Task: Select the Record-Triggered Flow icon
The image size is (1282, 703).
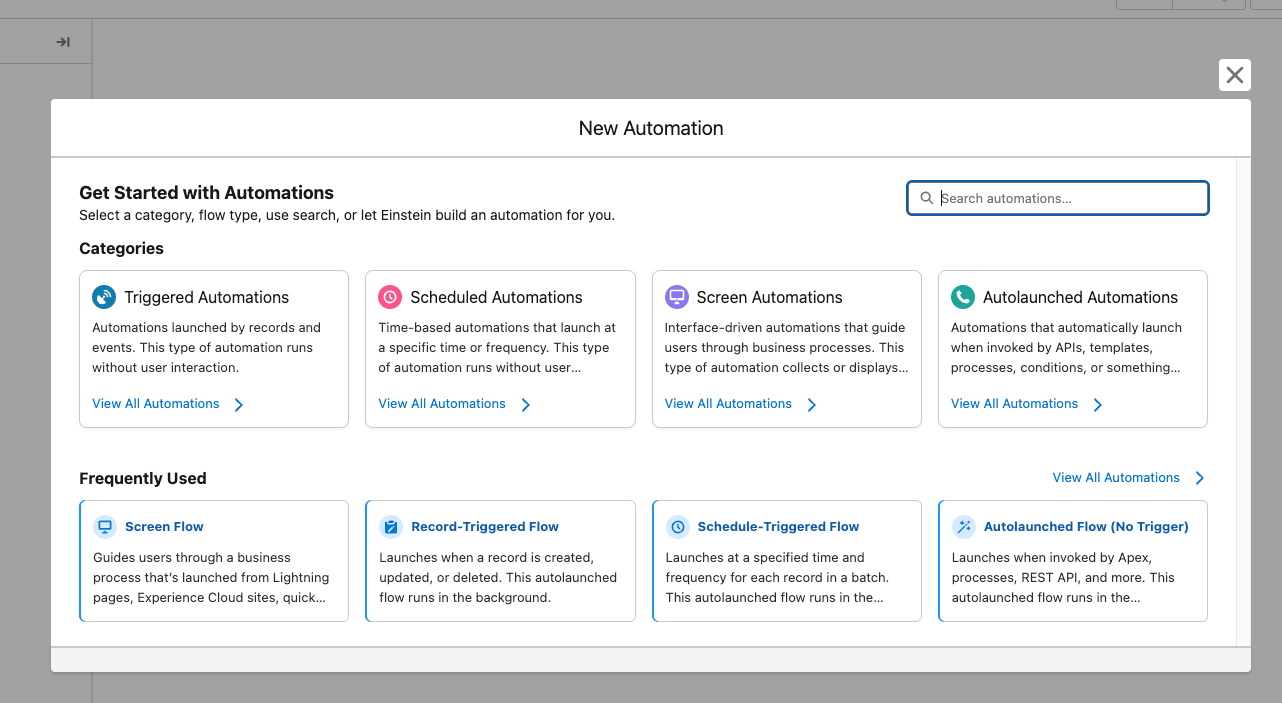Action: pyautogui.click(x=390, y=526)
